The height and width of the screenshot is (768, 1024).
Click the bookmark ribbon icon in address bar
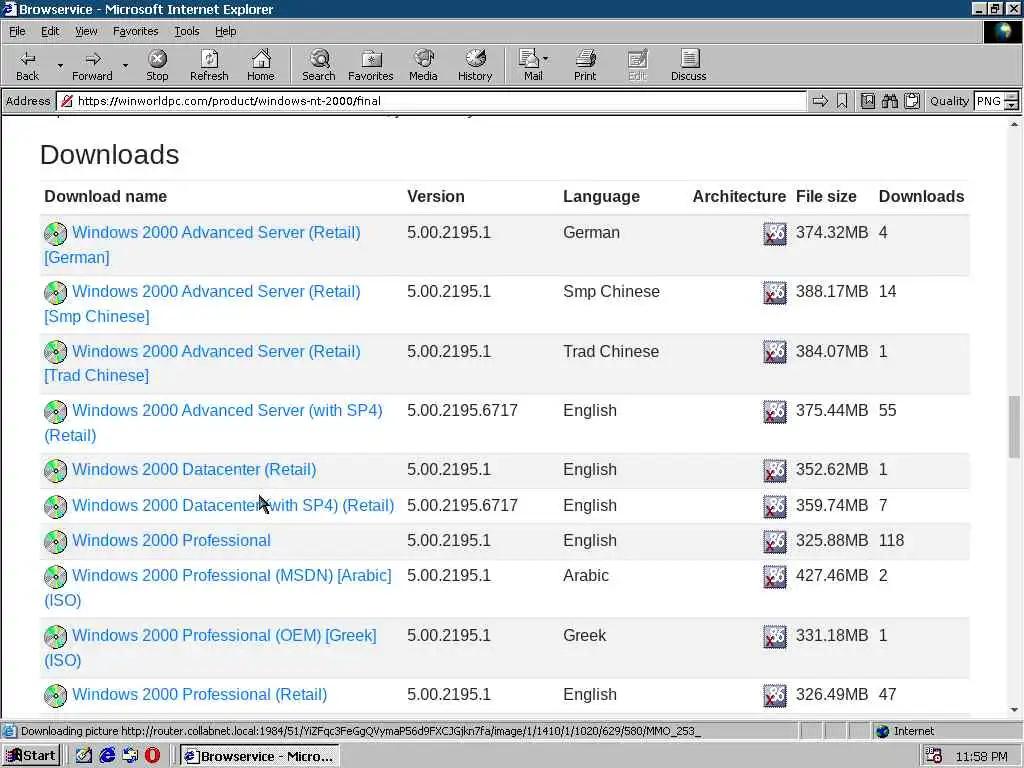(x=842, y=101)
